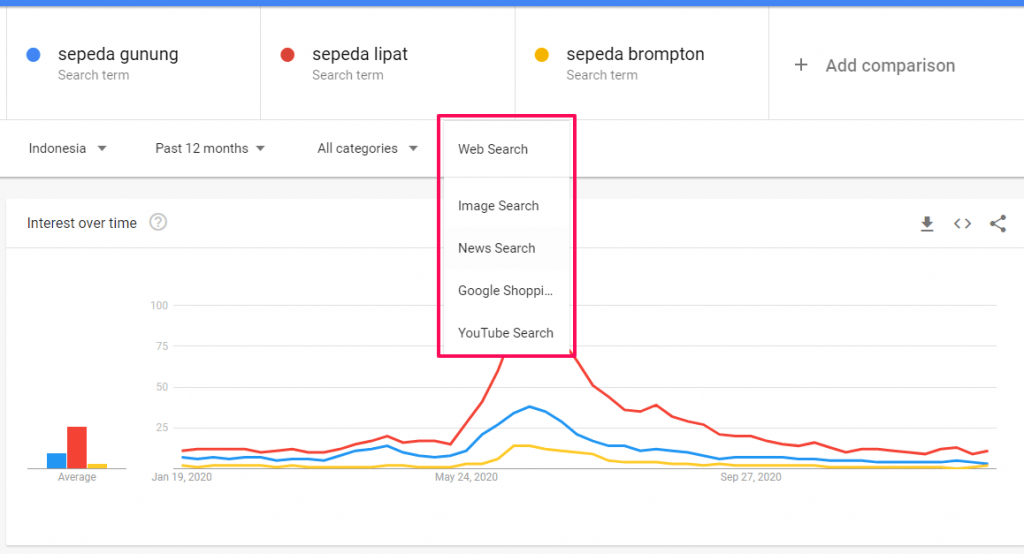Expand the Past 12 months time filter
1024x554 pixels.
pos(210,149)
